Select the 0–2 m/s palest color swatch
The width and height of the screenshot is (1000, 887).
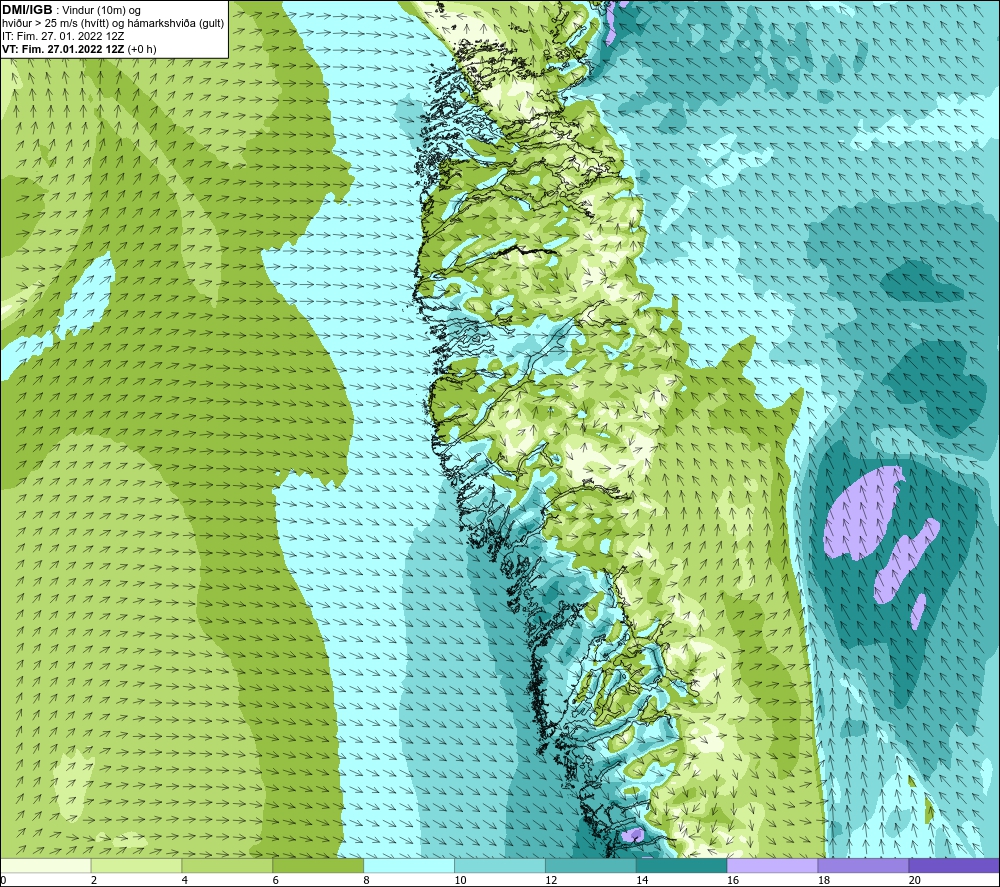pos(45,865)
